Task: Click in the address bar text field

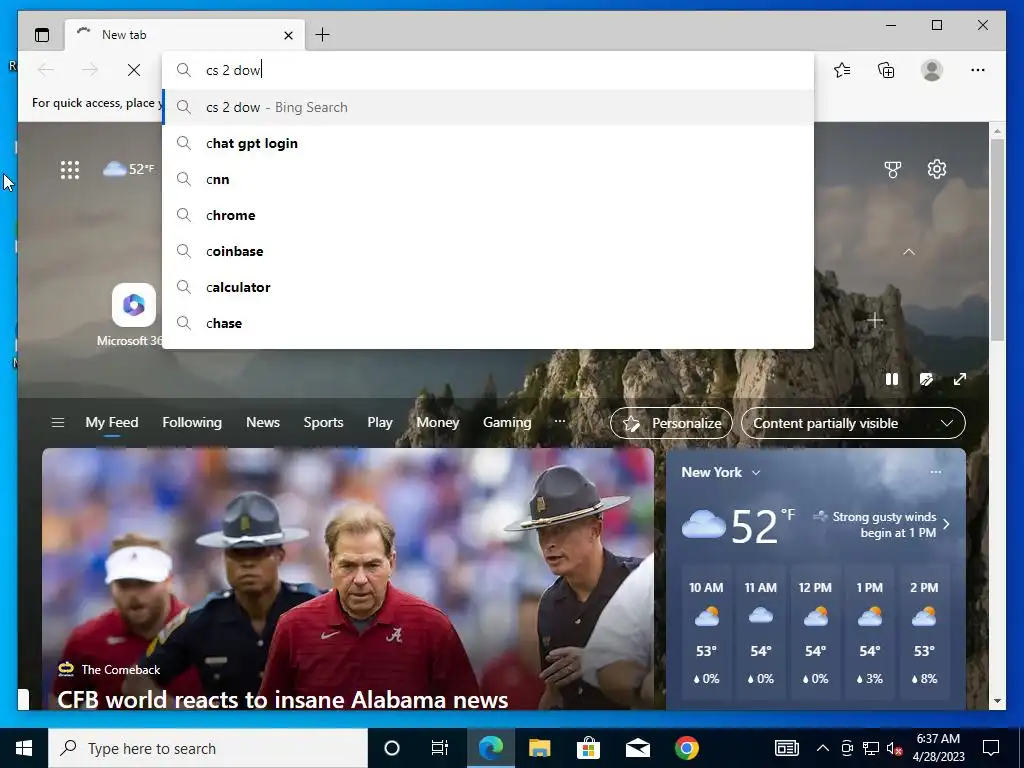Action: [x=488, y=70]
